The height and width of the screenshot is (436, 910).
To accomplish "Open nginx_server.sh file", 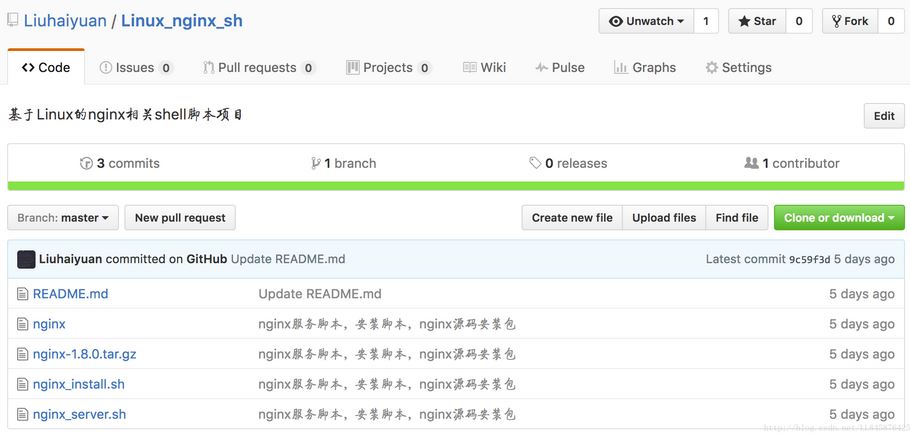I will 79,415.
